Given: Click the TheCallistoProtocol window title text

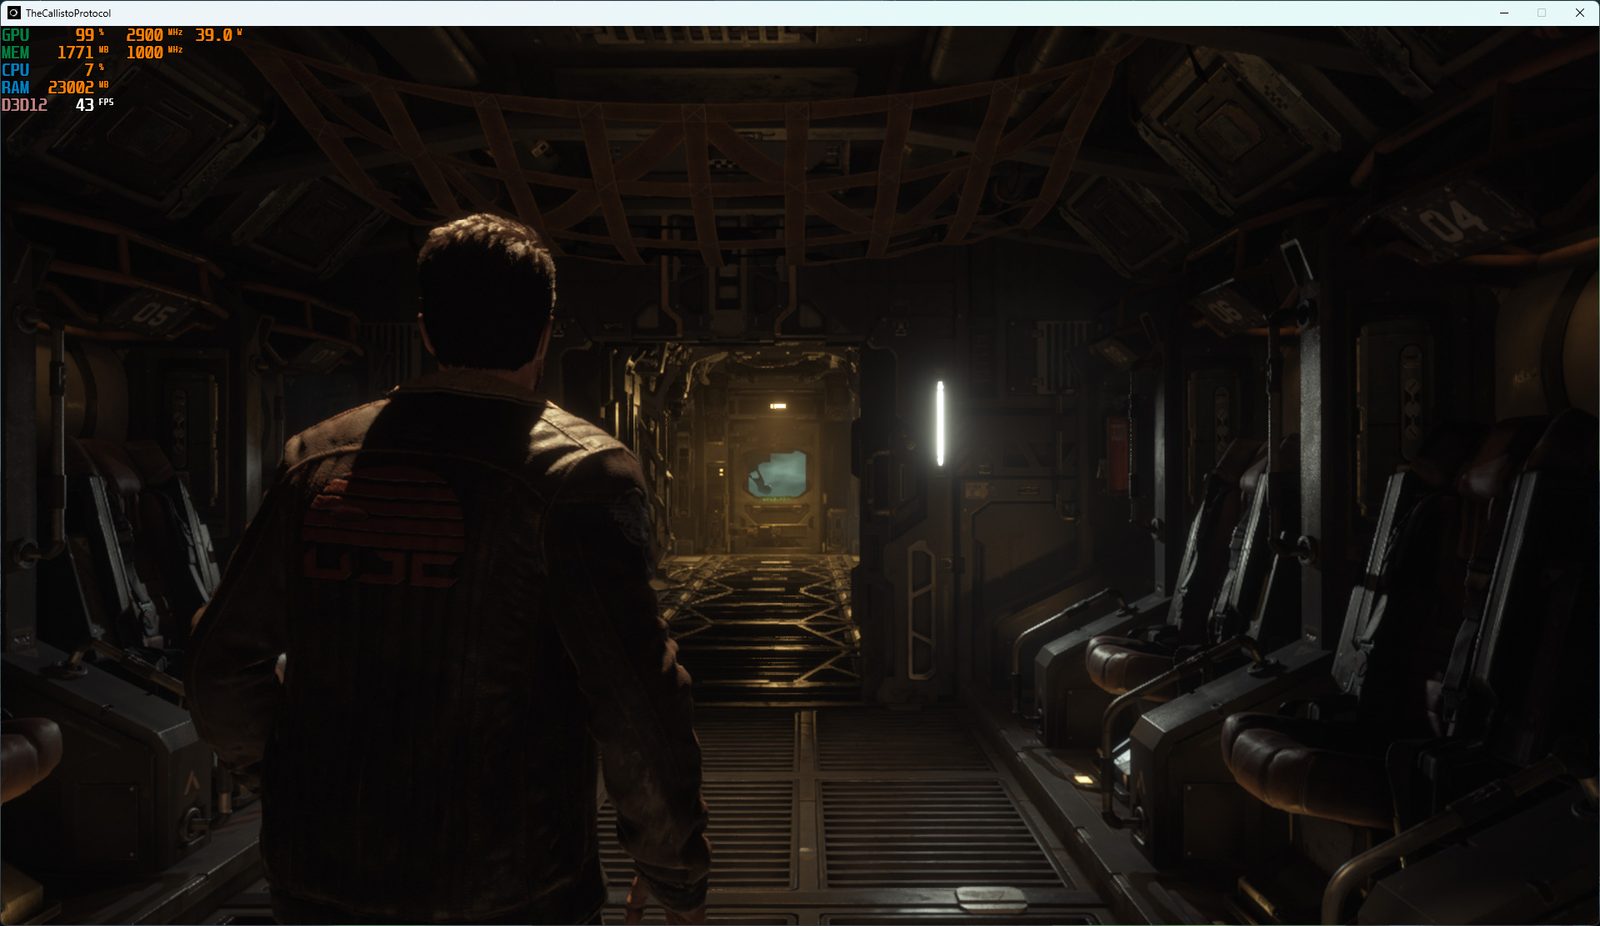Looking at the screenshot, I should (68, 13).
